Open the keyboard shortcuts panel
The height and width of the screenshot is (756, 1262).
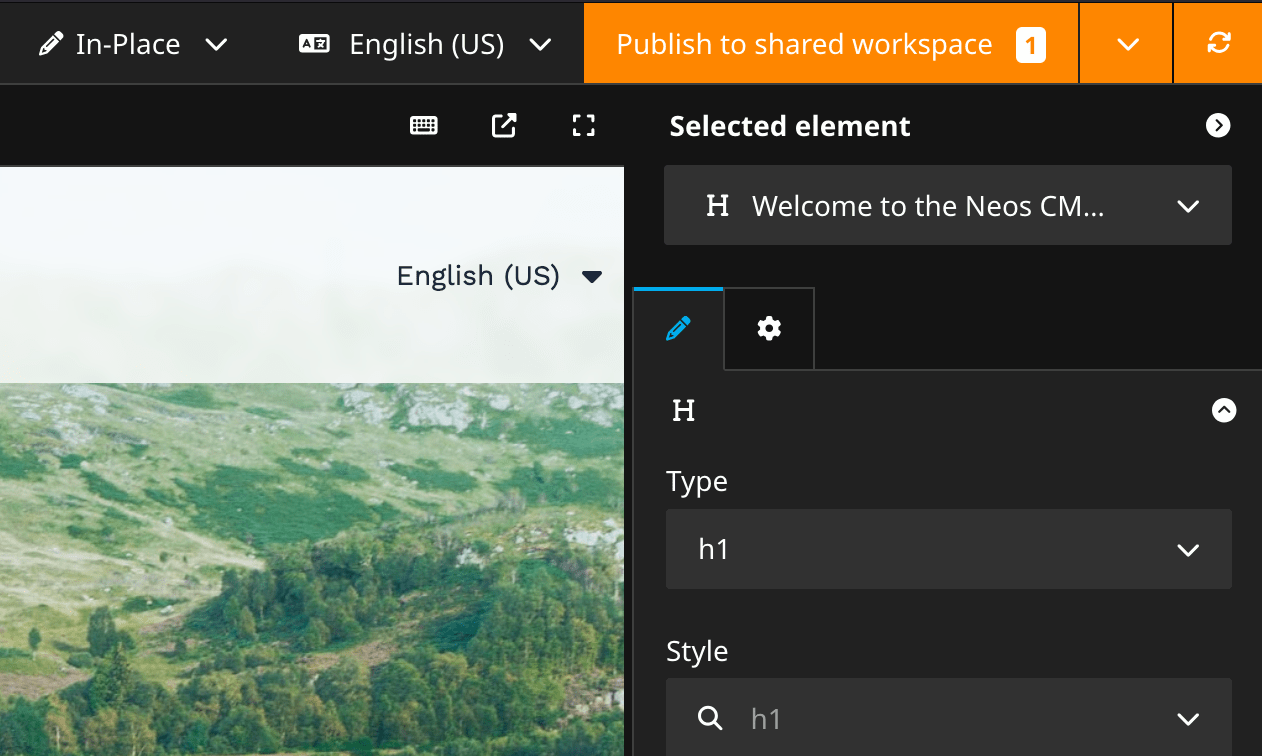tap(424, 126)
